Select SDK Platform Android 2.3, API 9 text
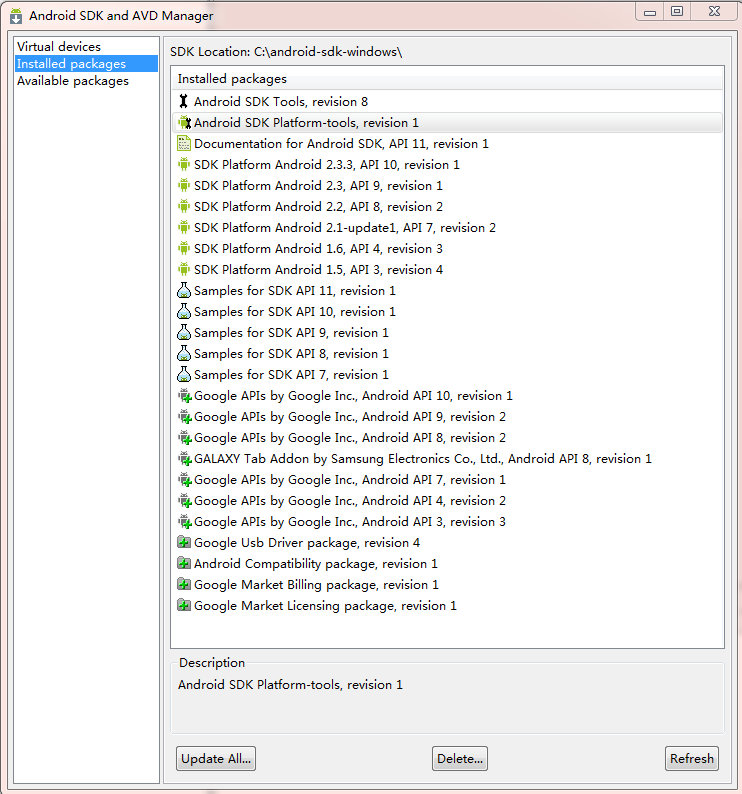Viewport: 742px width, 794px height. pyautogui.click(x=319, y=186)
